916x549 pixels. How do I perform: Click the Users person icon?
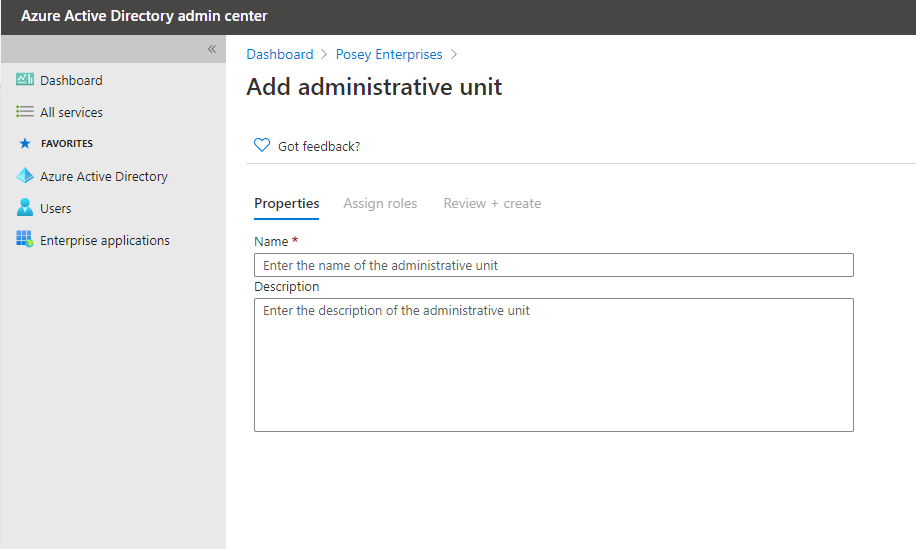point(25,207)
